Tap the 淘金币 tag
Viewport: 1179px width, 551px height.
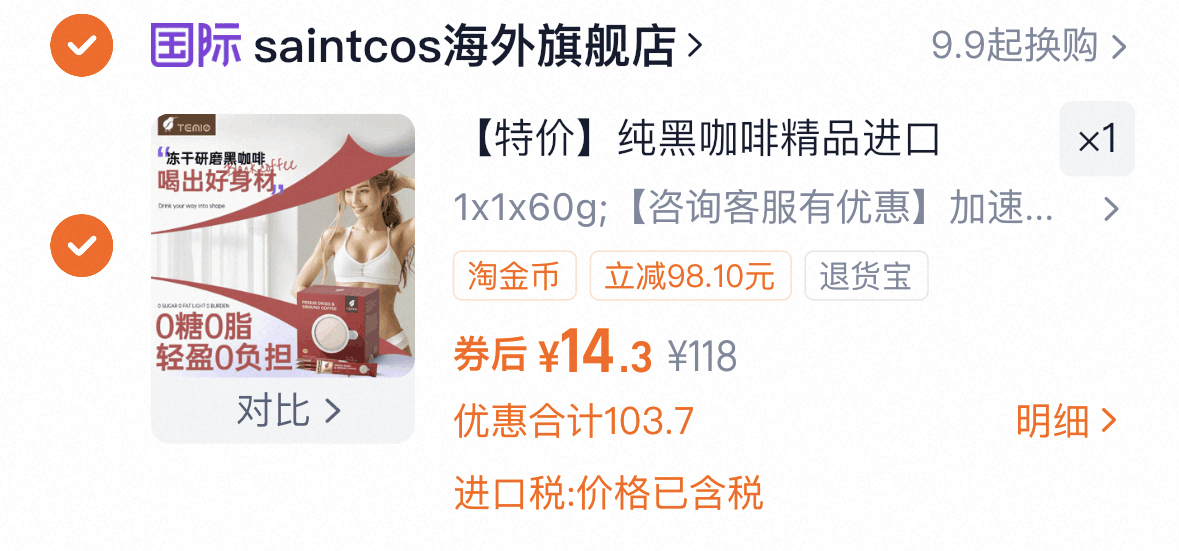click(x=514, y=275)
